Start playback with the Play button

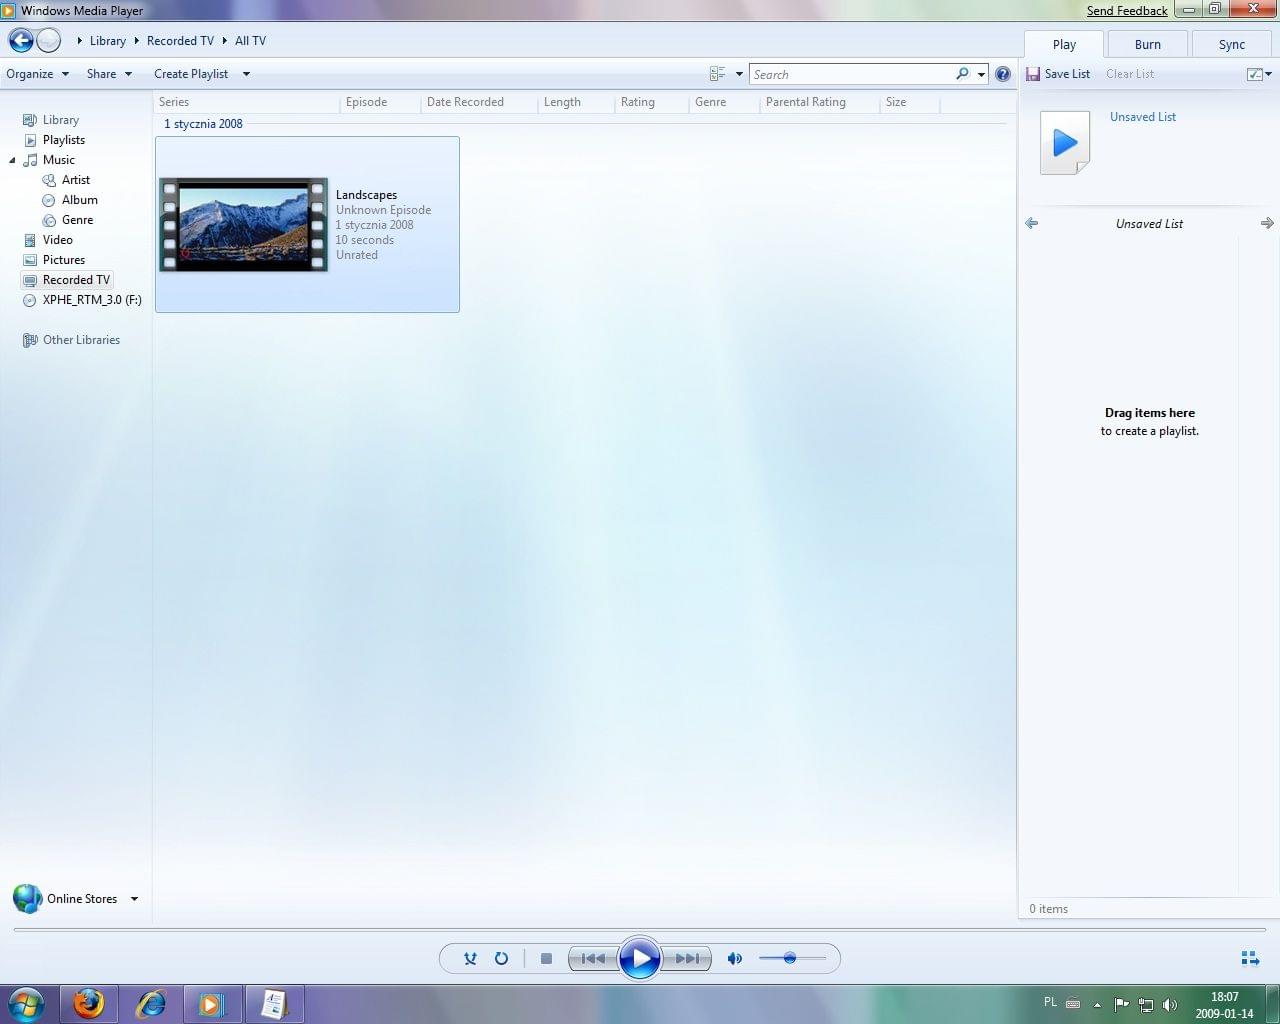tap(639, 959)
